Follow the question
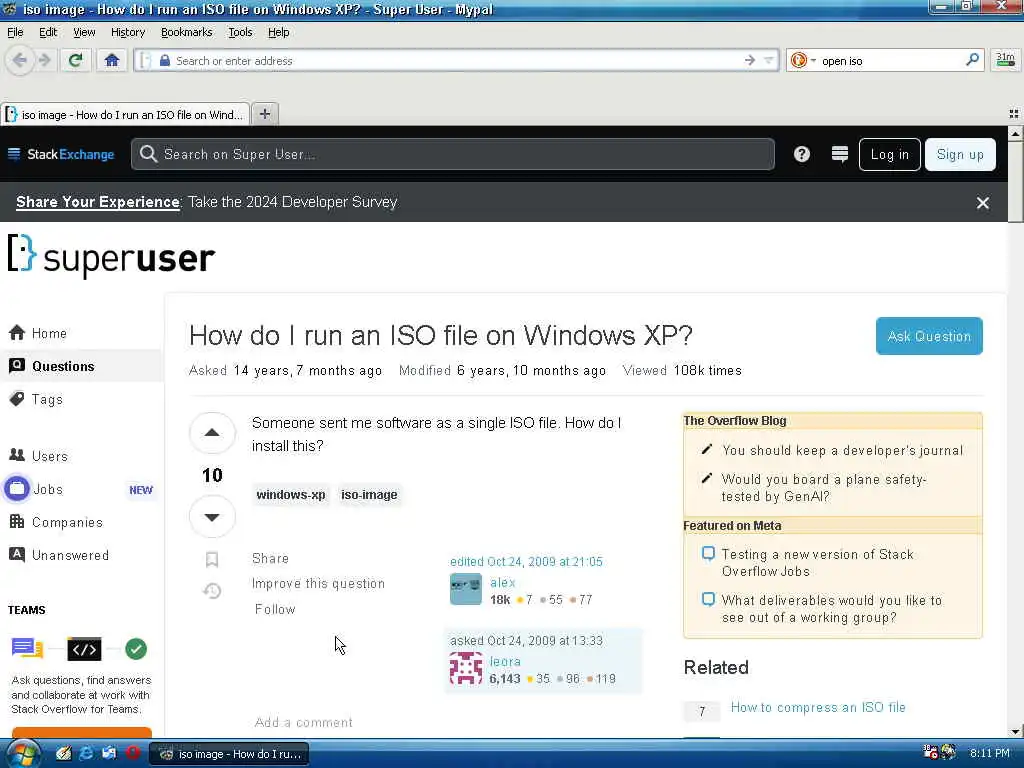Viewport: 1024px width, 768px height. pos(275,609)
